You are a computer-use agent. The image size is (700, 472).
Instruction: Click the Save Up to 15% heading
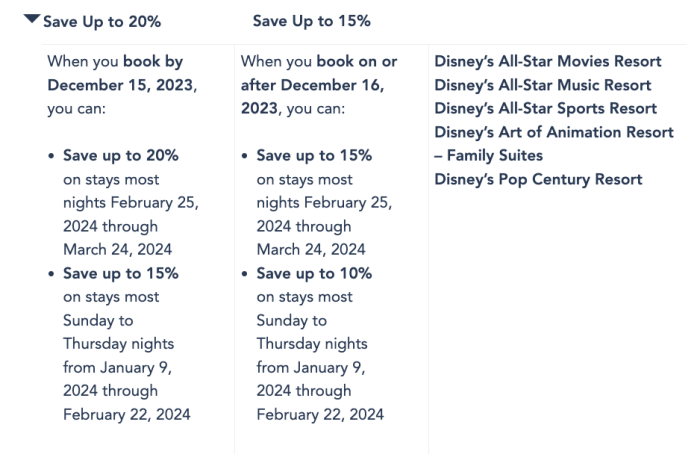(x=311, y=21)
